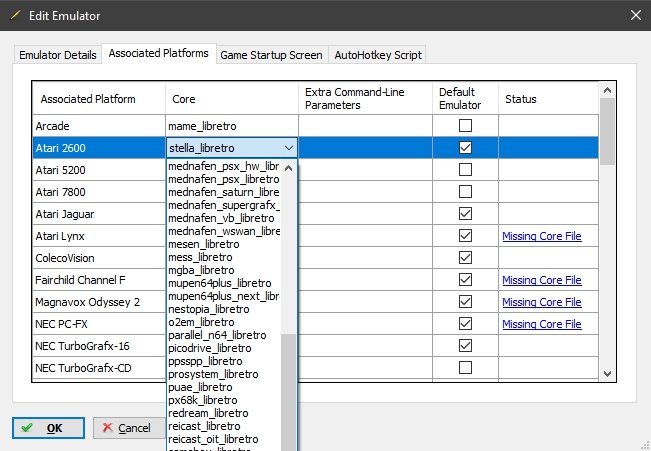
Task: Click the Status column header
Action: click(548, 98)
